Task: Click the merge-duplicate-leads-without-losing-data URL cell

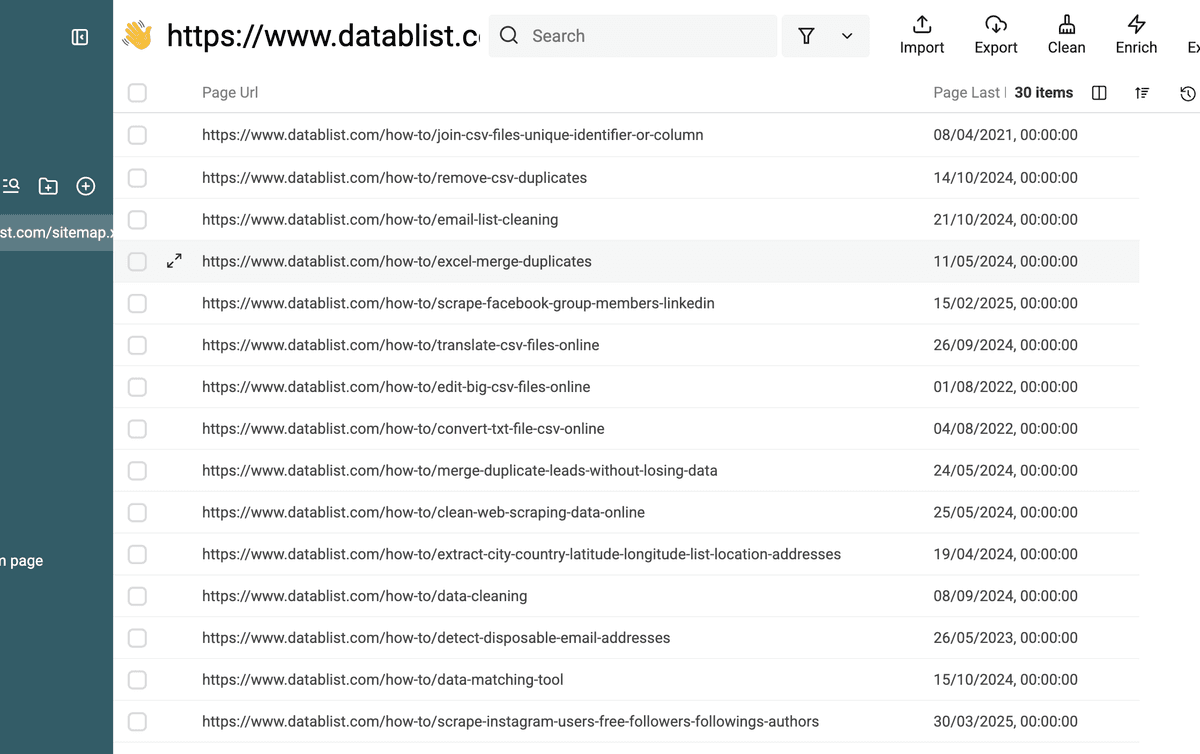Action: (460, 471)
